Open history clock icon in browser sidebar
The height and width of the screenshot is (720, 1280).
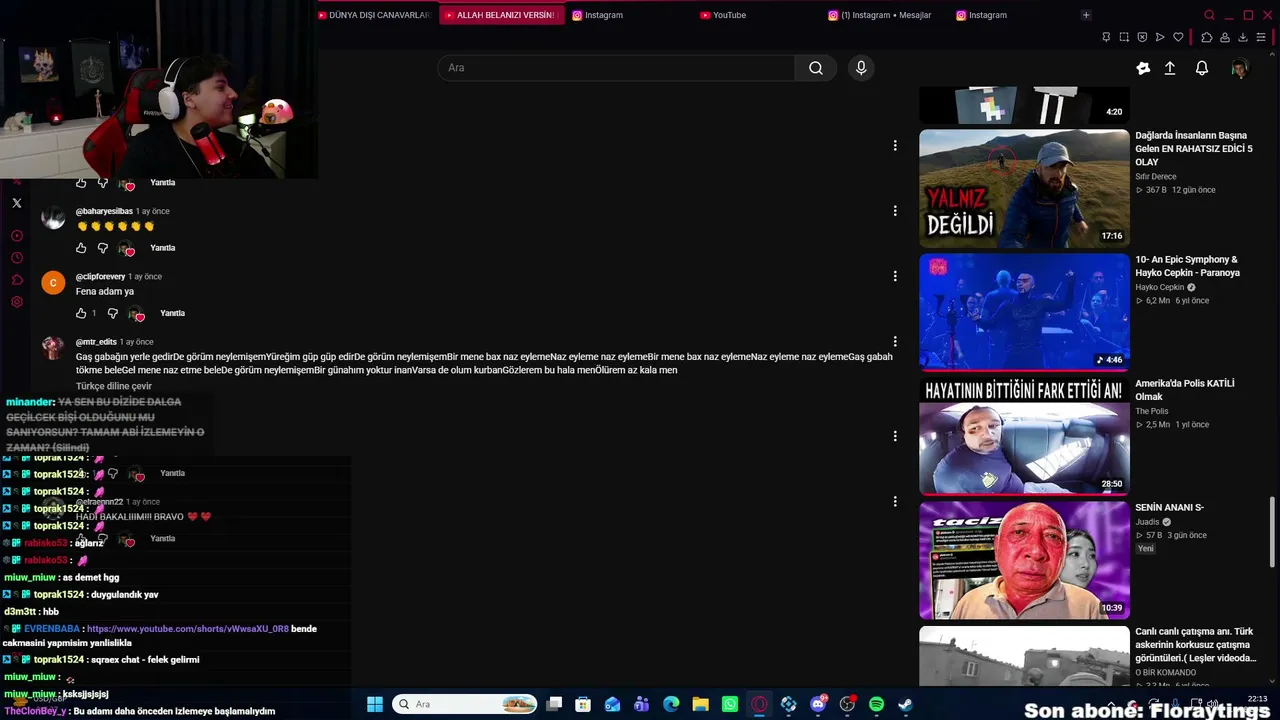[17, 258]
